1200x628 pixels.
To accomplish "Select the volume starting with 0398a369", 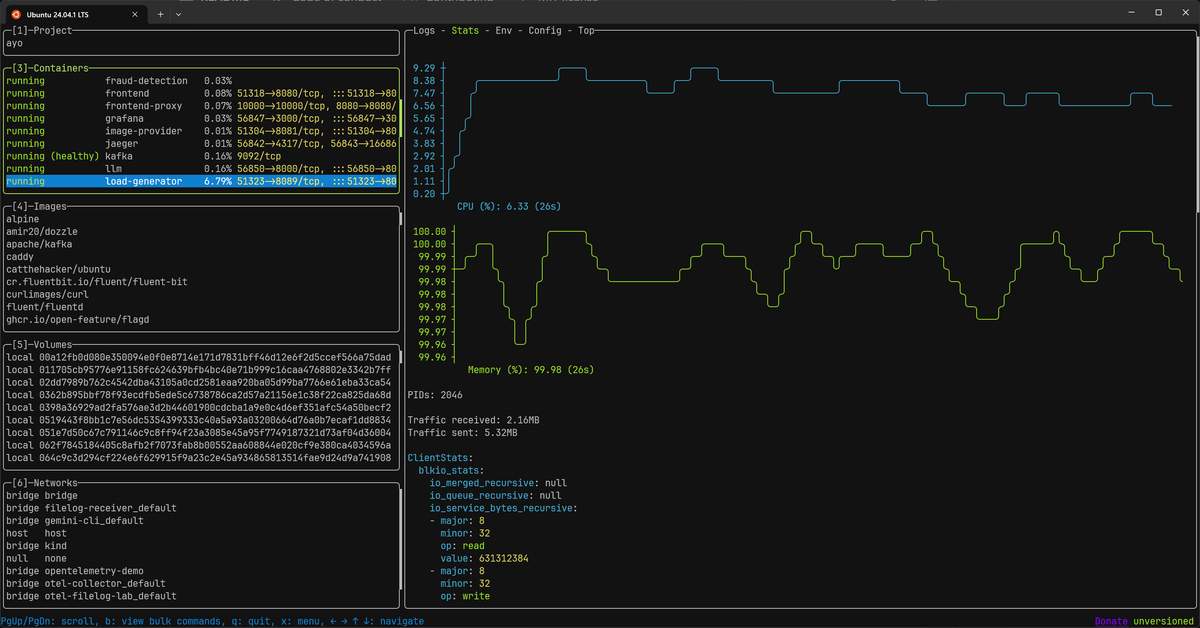I will coord(200,408).
